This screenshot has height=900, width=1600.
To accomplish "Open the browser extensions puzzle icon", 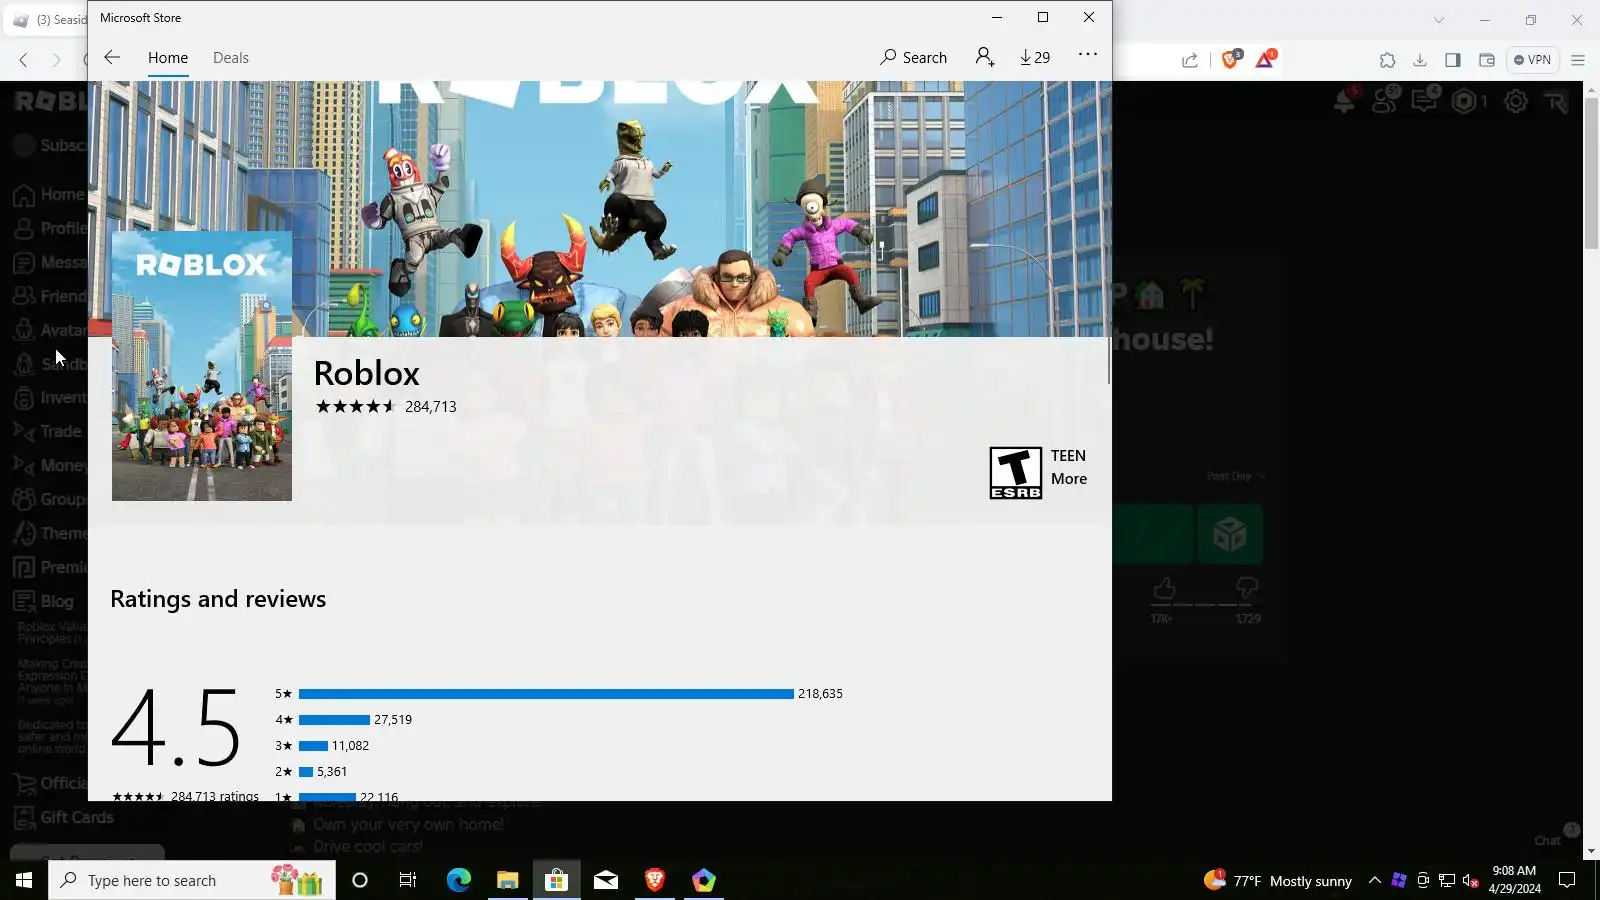I will [1387, 60].
